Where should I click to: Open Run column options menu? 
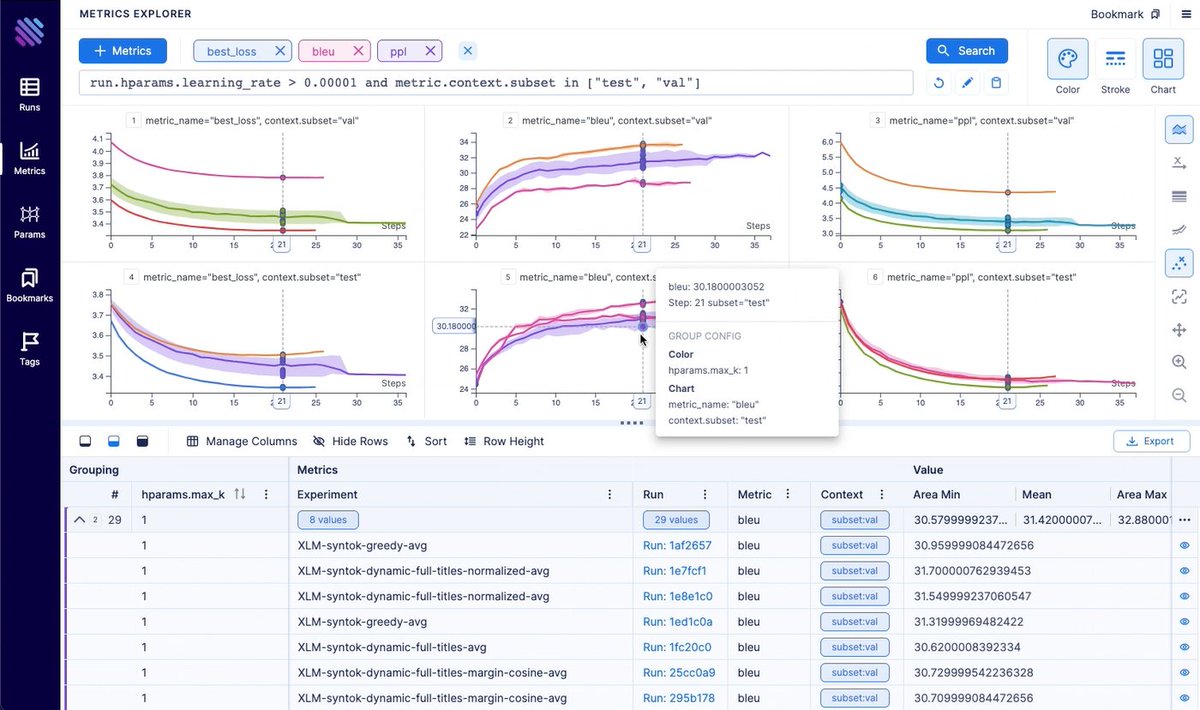(x=705, y=494)
